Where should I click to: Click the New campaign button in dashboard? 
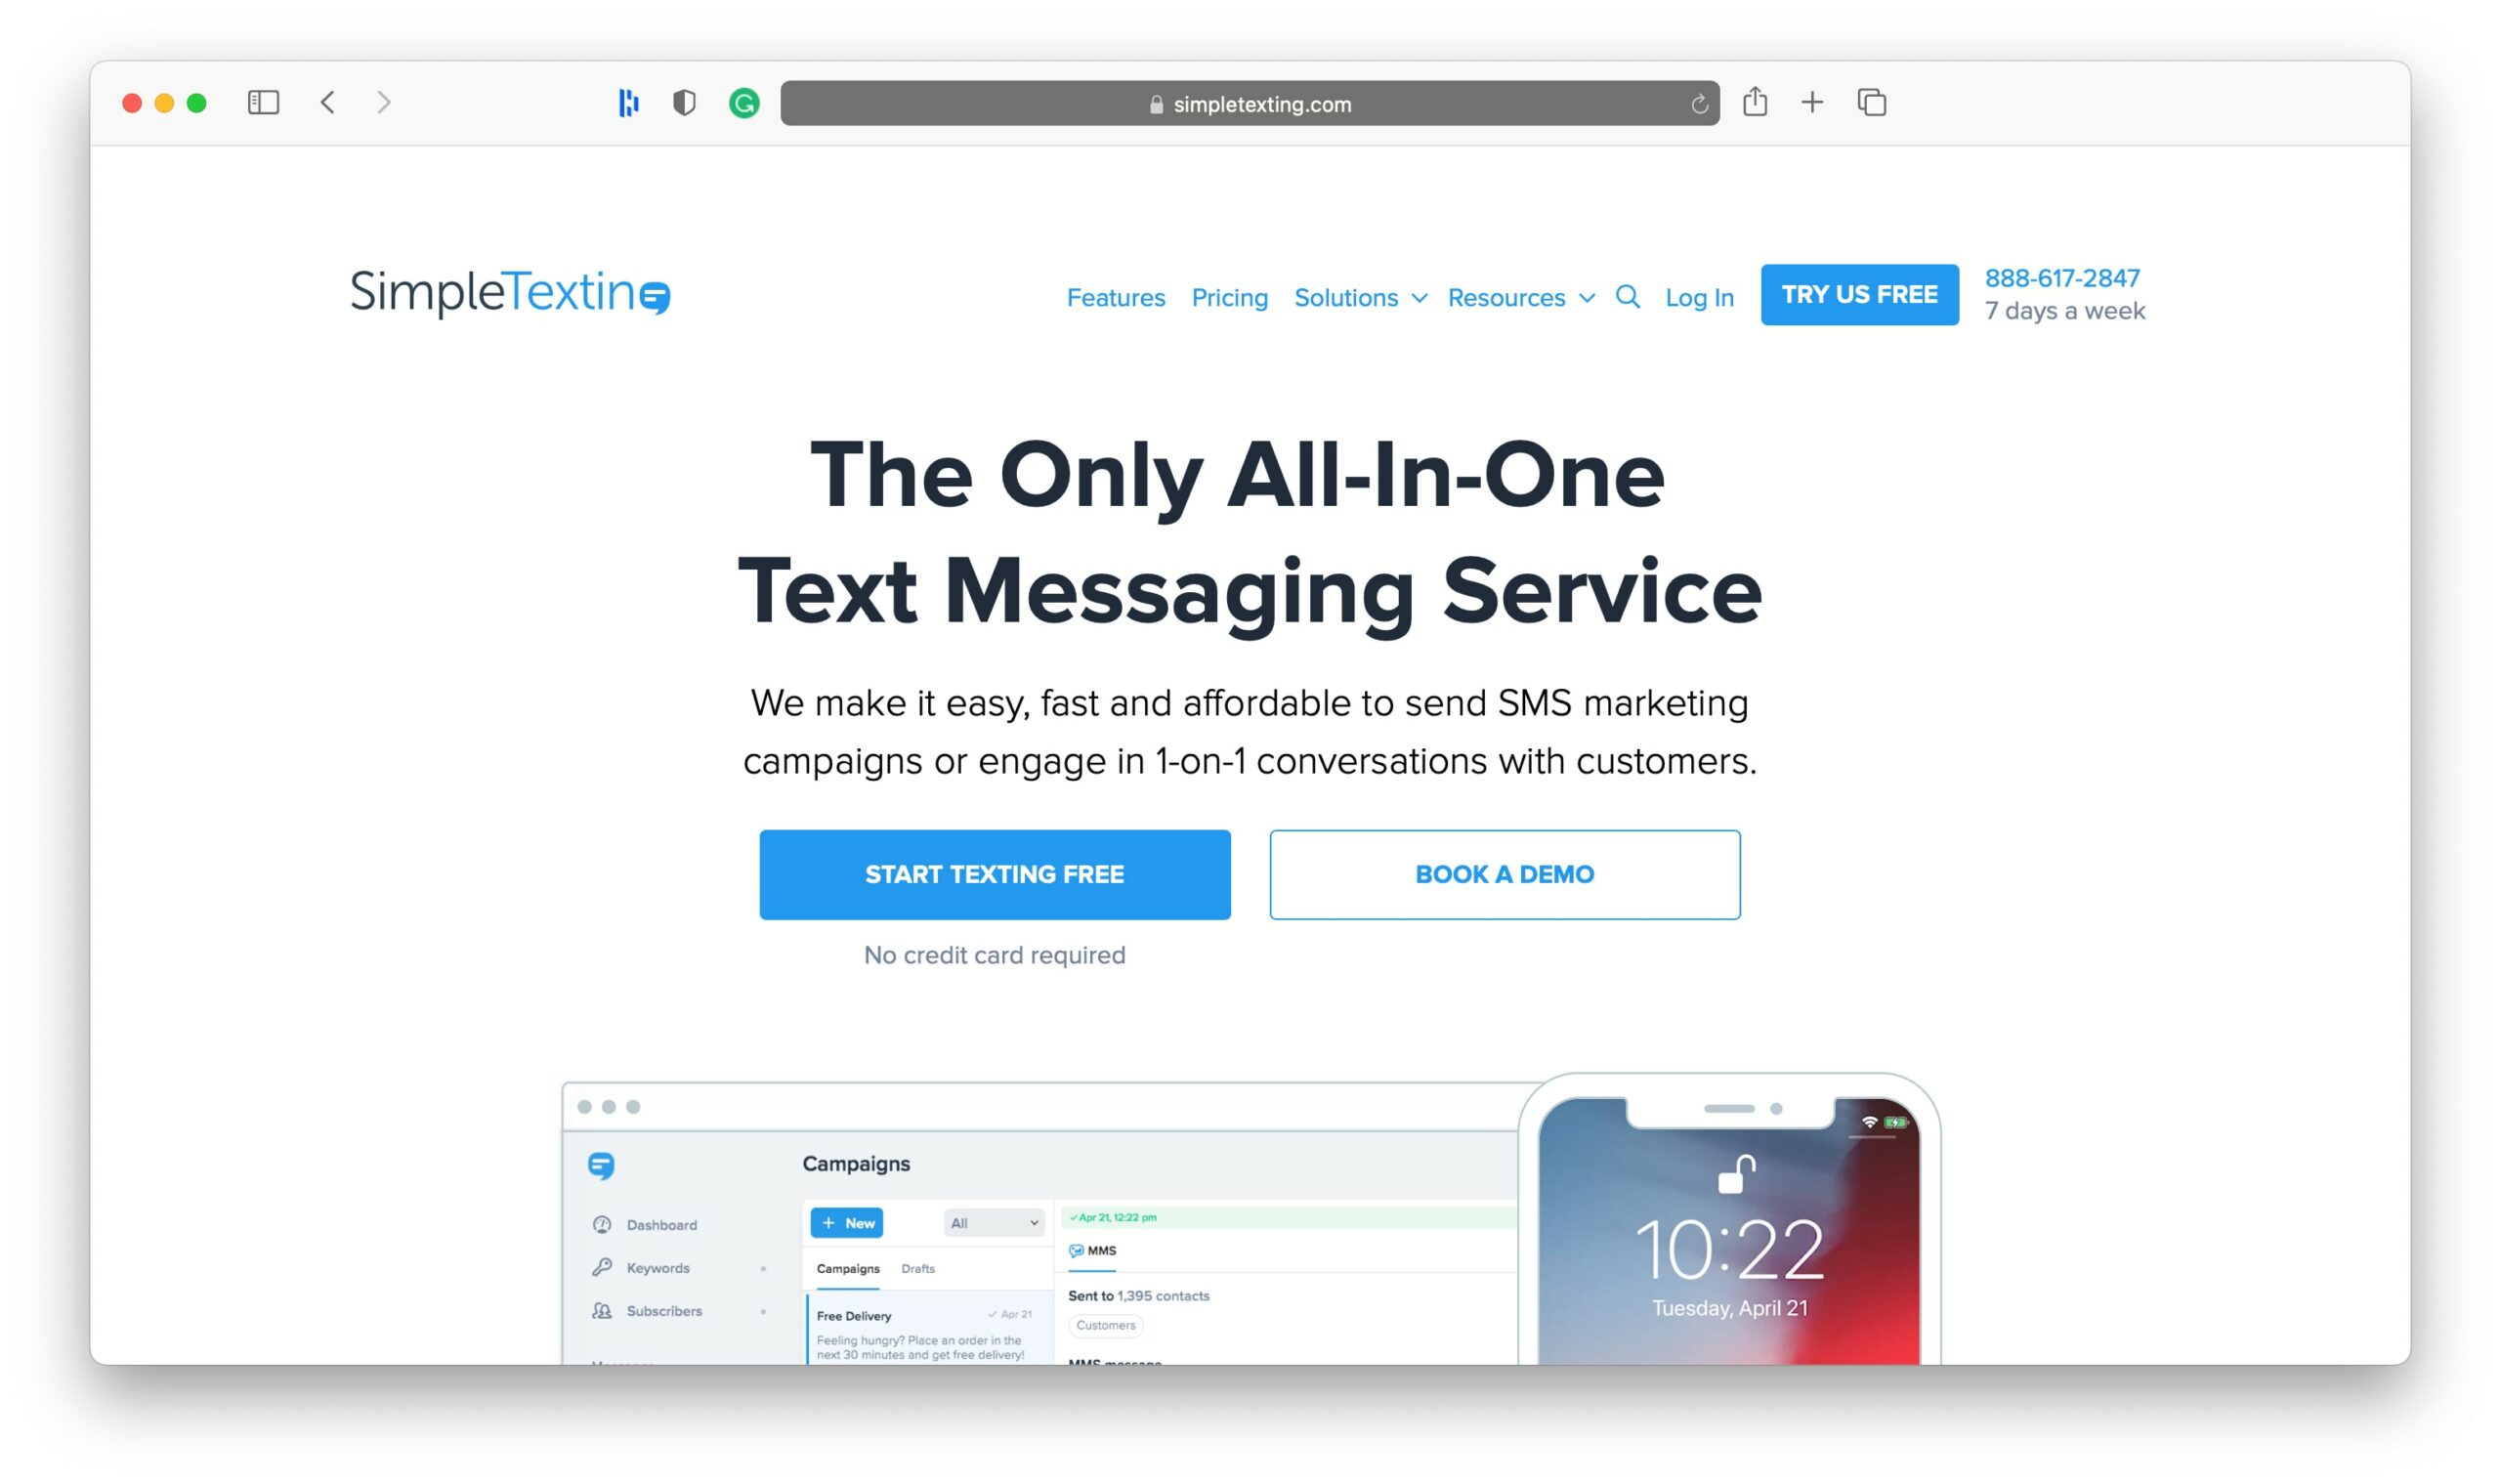848,1222
